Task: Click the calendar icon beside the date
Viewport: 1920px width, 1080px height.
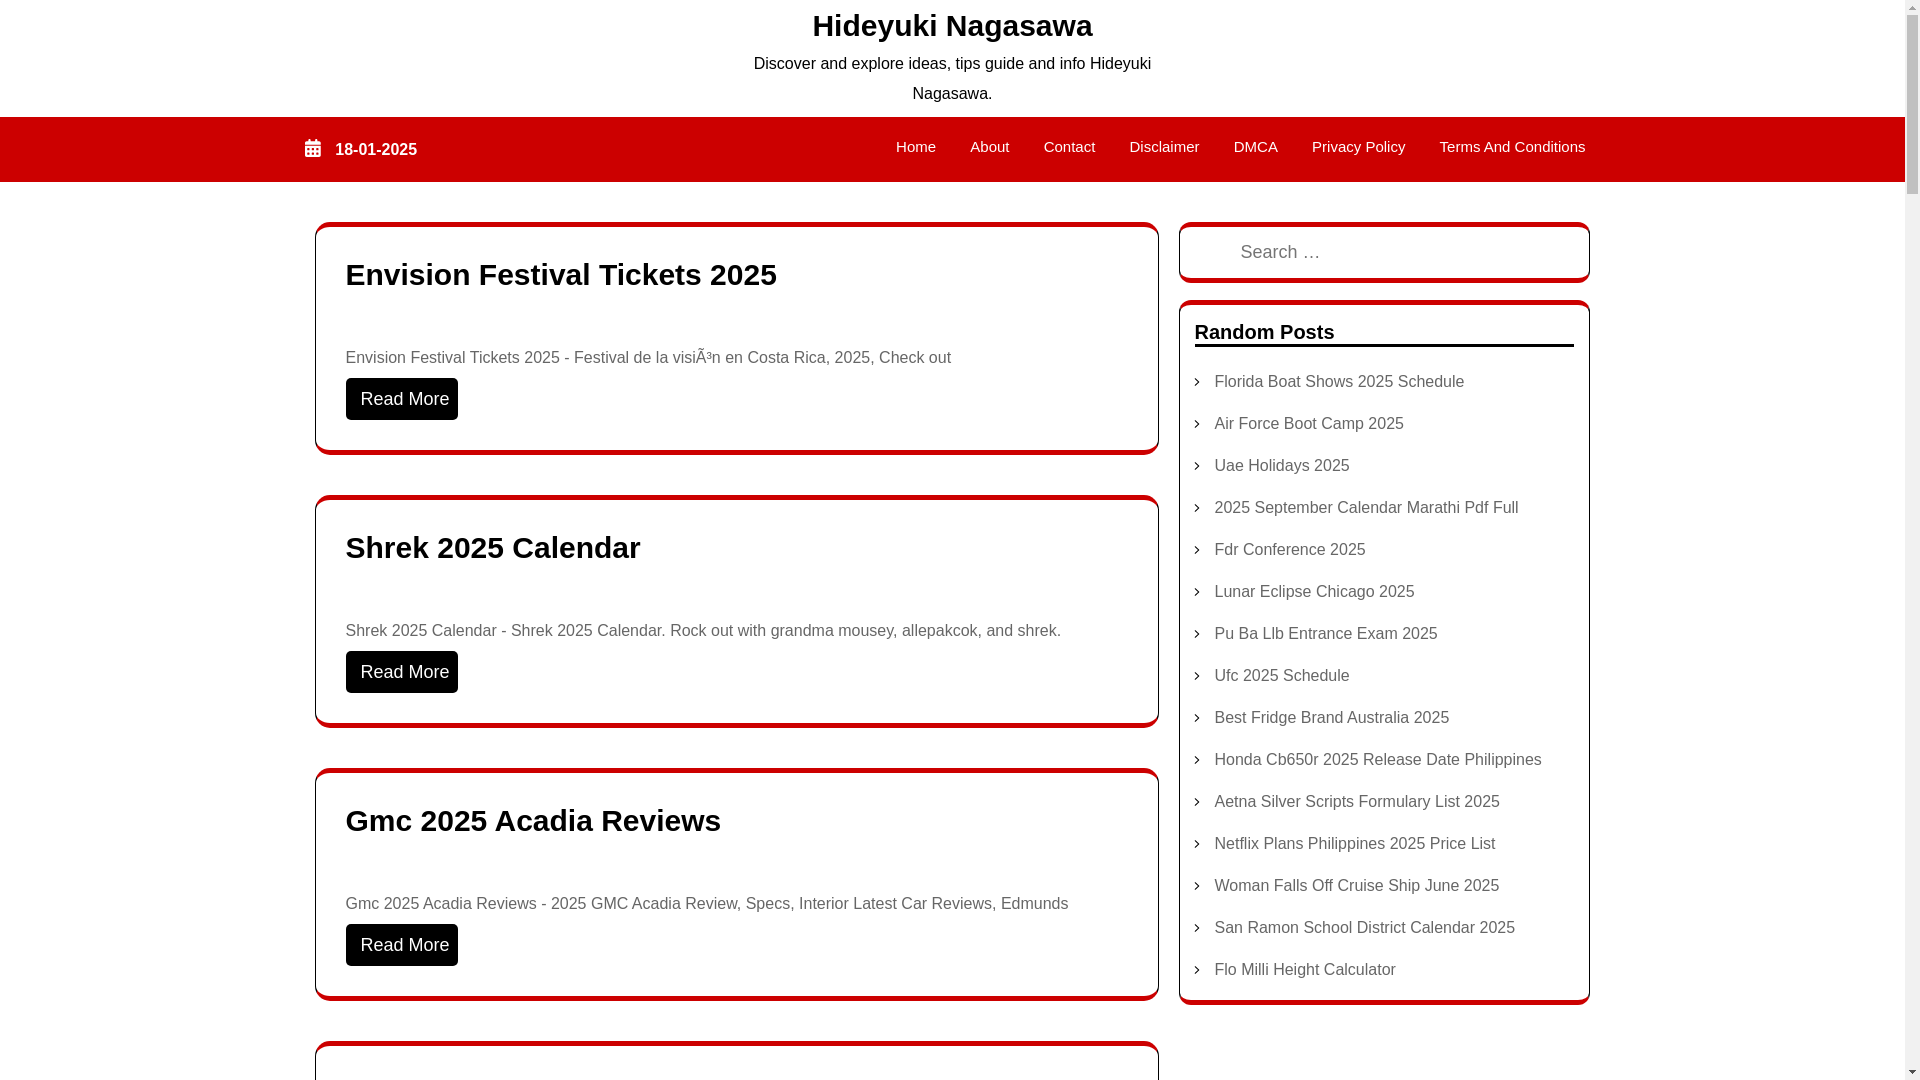Action: [x=313, y=149]
